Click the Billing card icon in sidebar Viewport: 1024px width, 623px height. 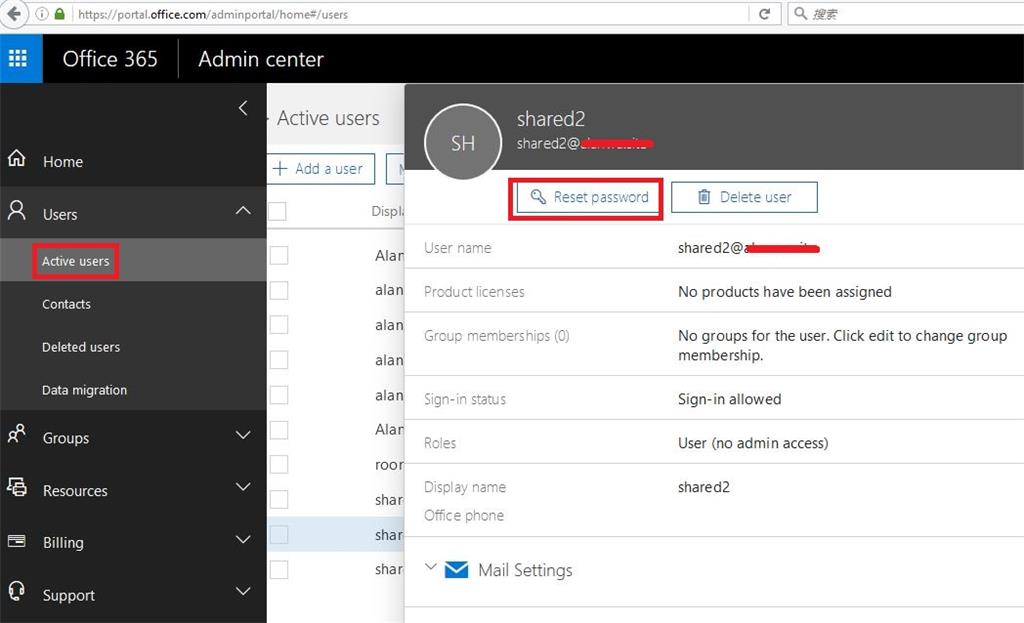click(x=16, y=541)
